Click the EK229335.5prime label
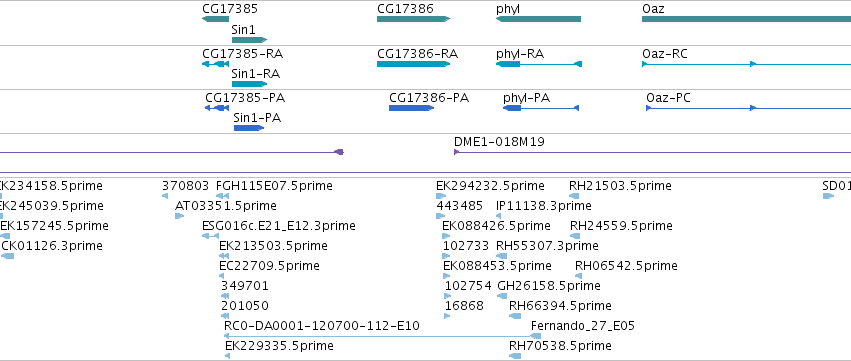The height and width of the screenshot is (361, 851). click(280, 346)
